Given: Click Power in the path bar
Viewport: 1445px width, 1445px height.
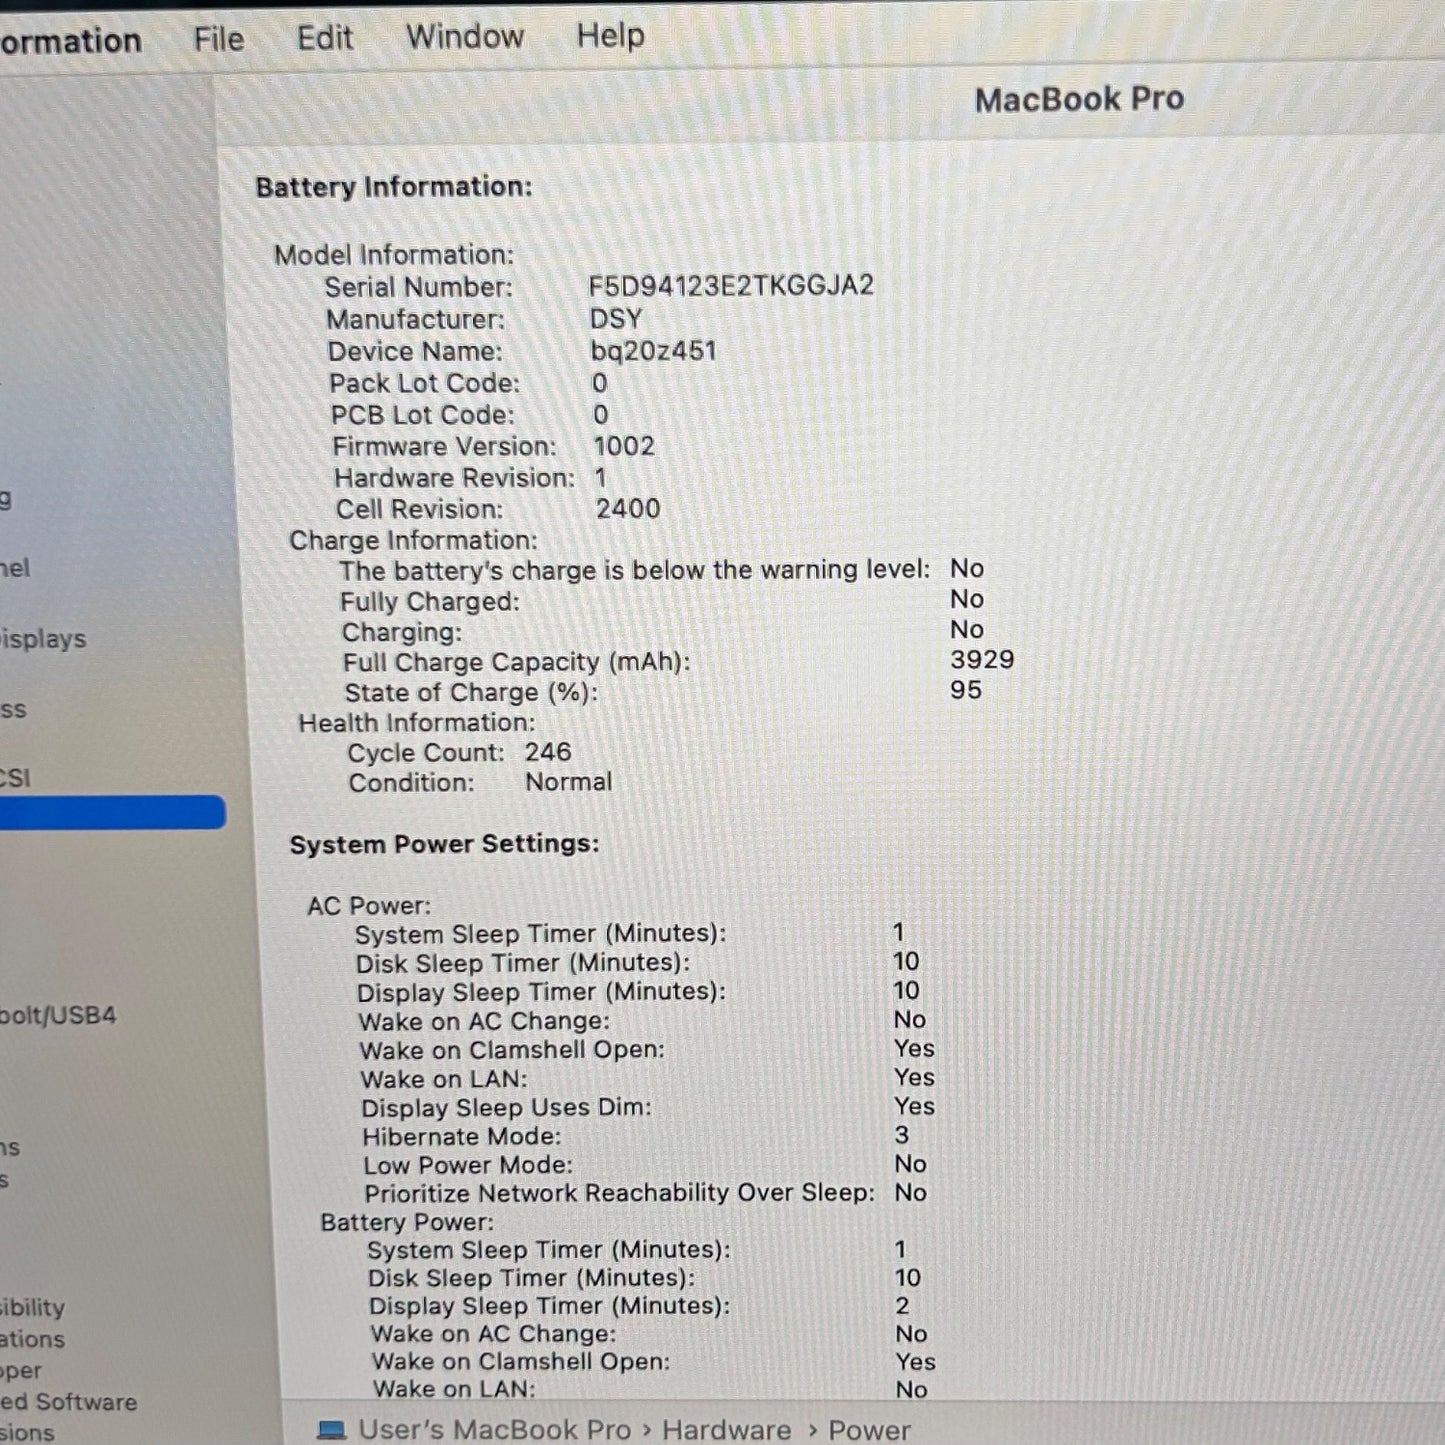Looking at the screenshot, I should click(x=868, y=1430).
